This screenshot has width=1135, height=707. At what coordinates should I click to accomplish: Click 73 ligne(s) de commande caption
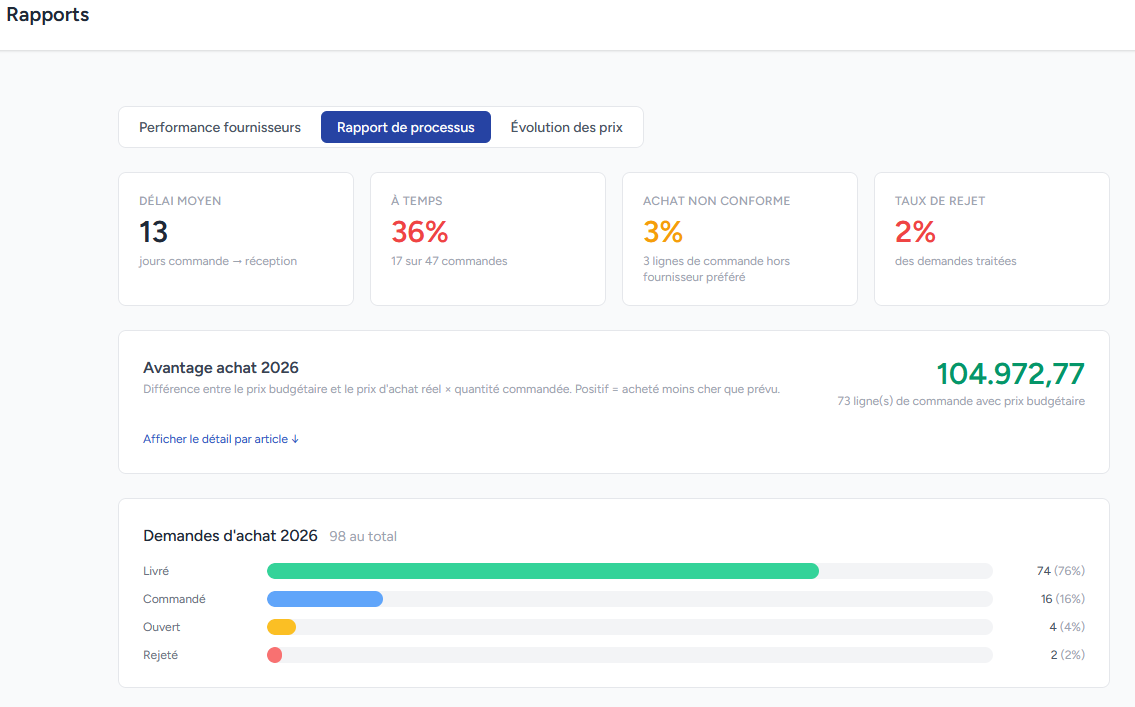[x=961, y=401]
